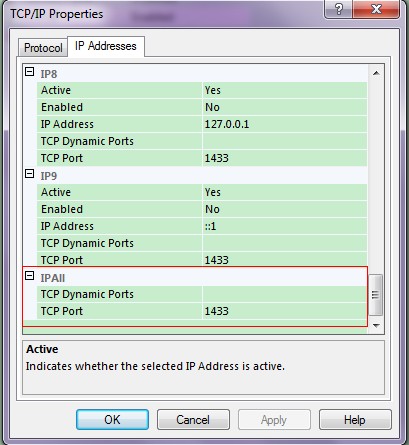Collapse the IP9 section
The width and height of the screenshot is (409, 445).
click(30, 173)
